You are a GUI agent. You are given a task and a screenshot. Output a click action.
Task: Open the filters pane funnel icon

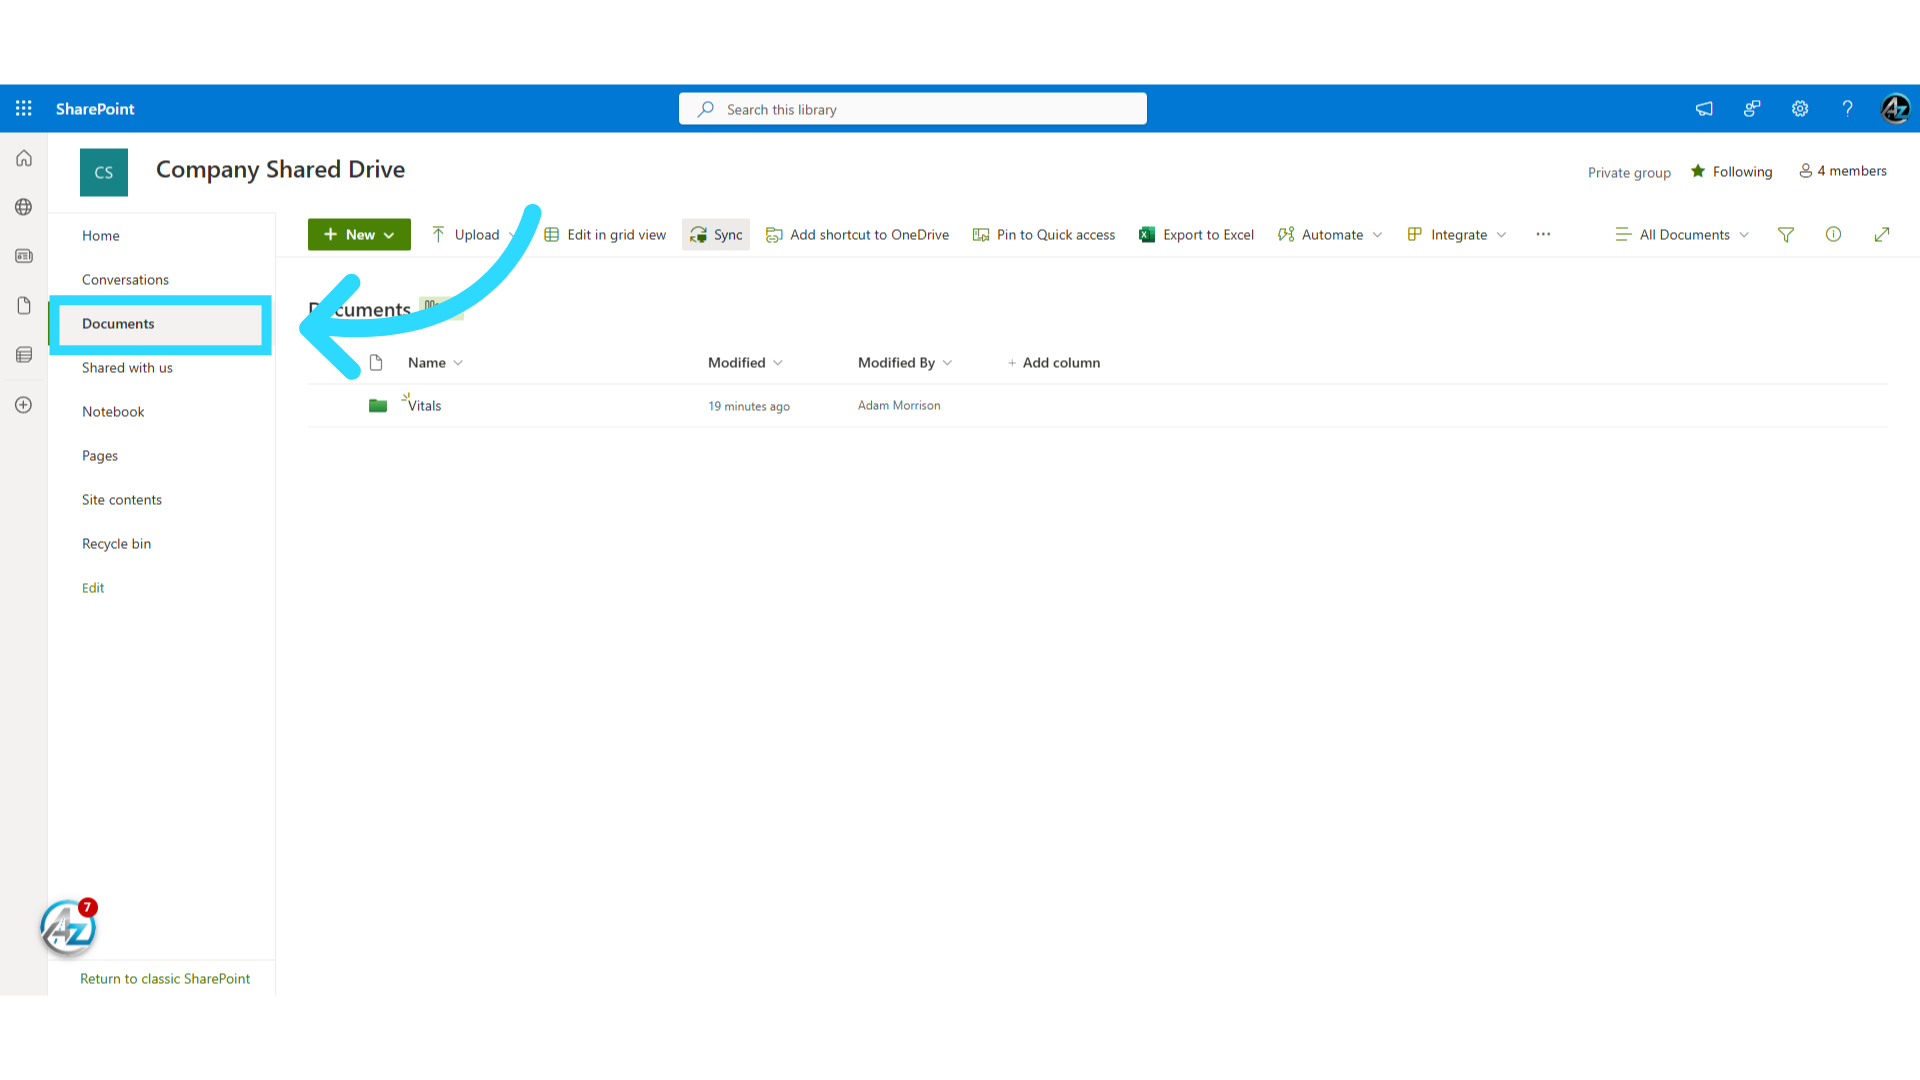(1786, 235)
